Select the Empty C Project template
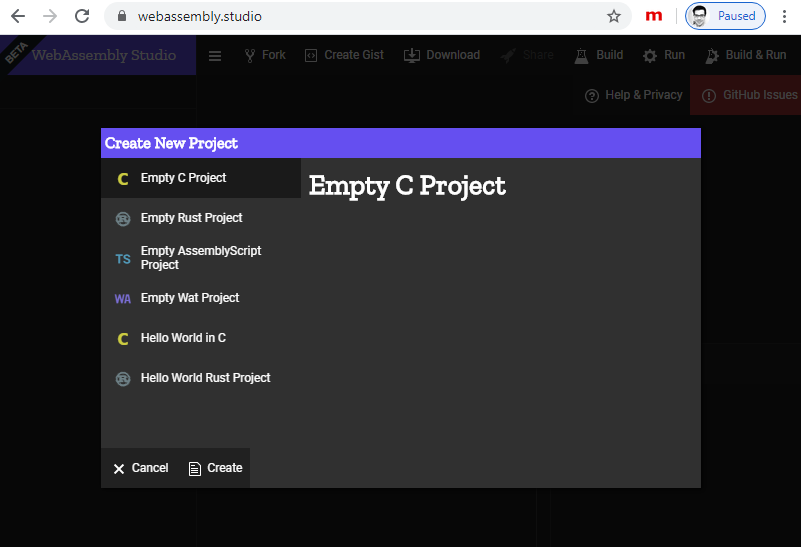The image size is (801, 547). pyautogui.click(x=201, y=178)
